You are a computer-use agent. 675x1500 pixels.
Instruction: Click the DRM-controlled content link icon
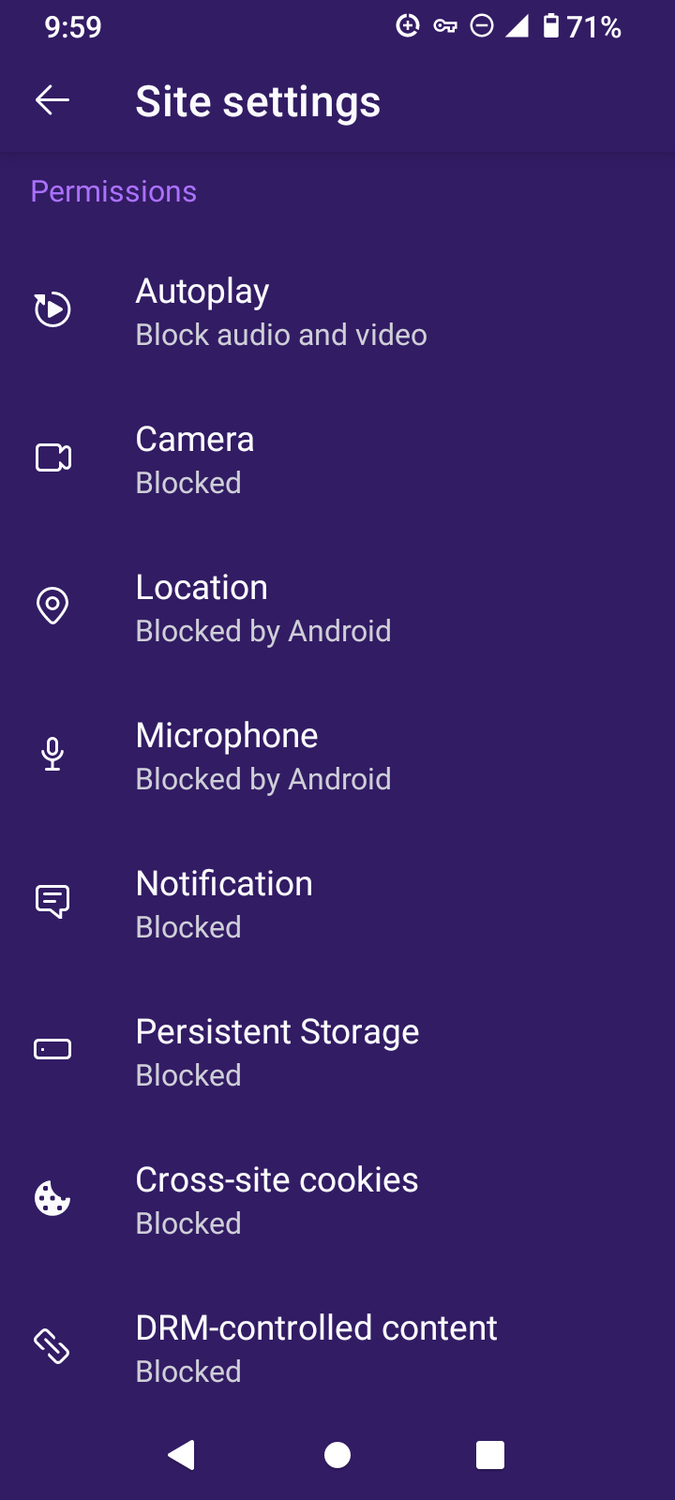pos(52,1345)
